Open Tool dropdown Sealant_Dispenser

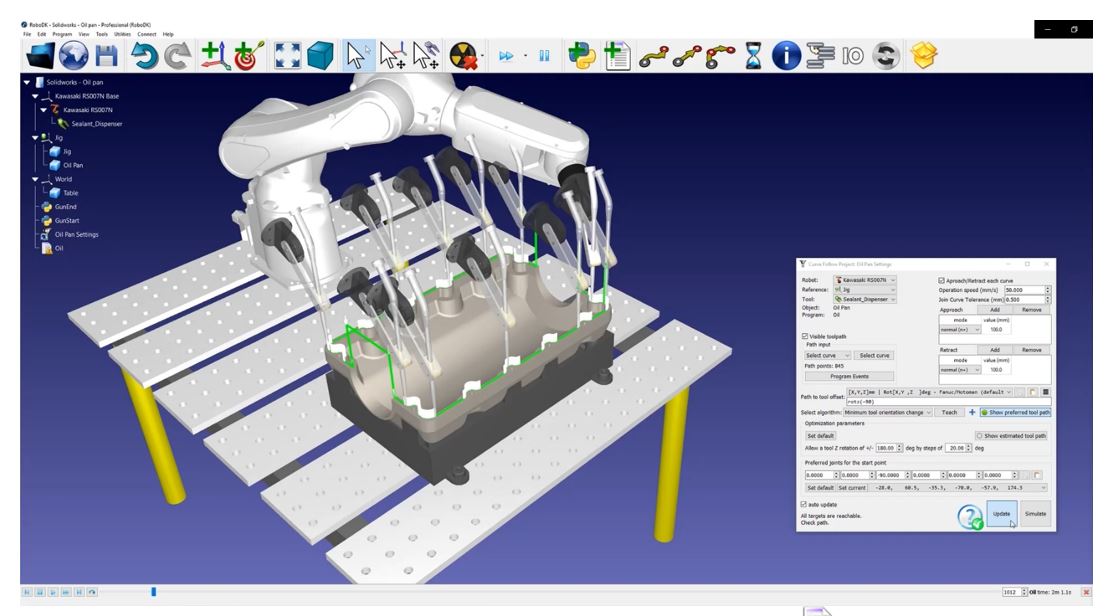pos(864,299)
